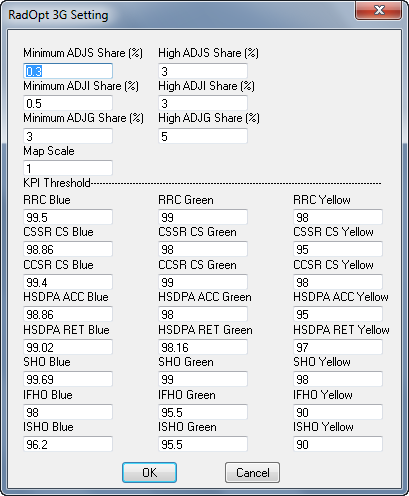The image size is (409, 496).
Task: Click the 'High ADJG Share (%)' label
Action: click(209, 118)
